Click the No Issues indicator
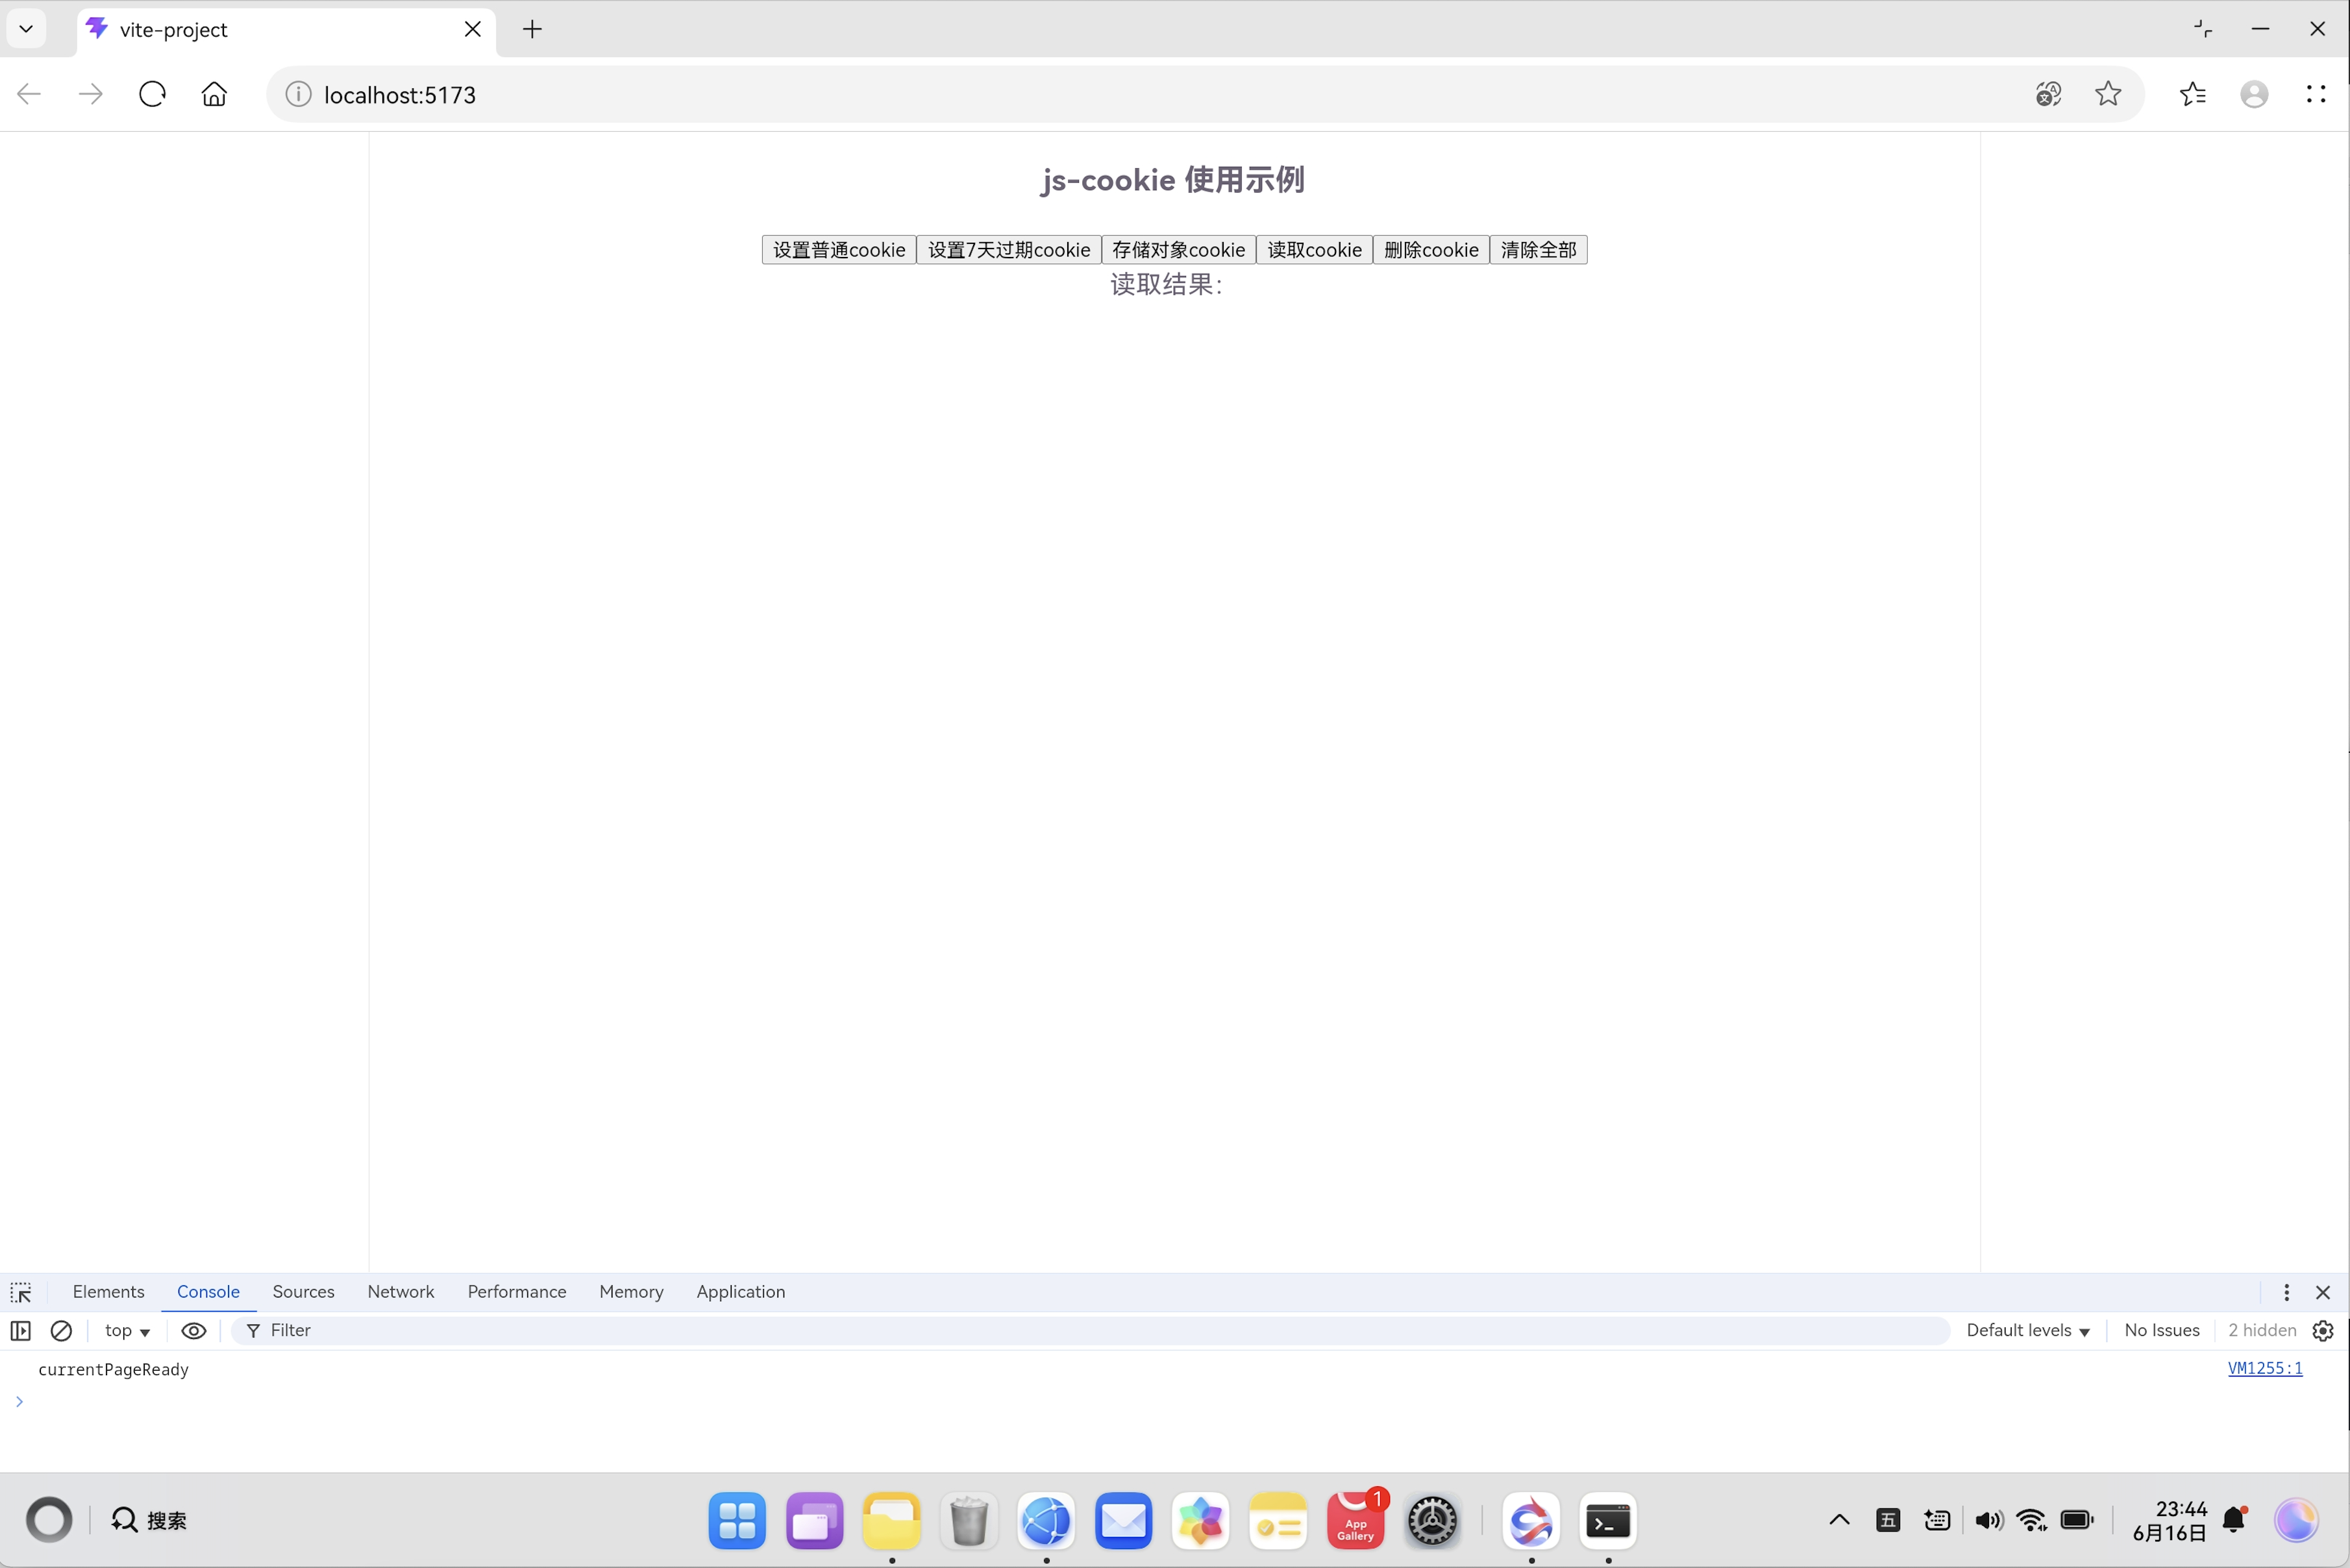 coord(2161,1330)
